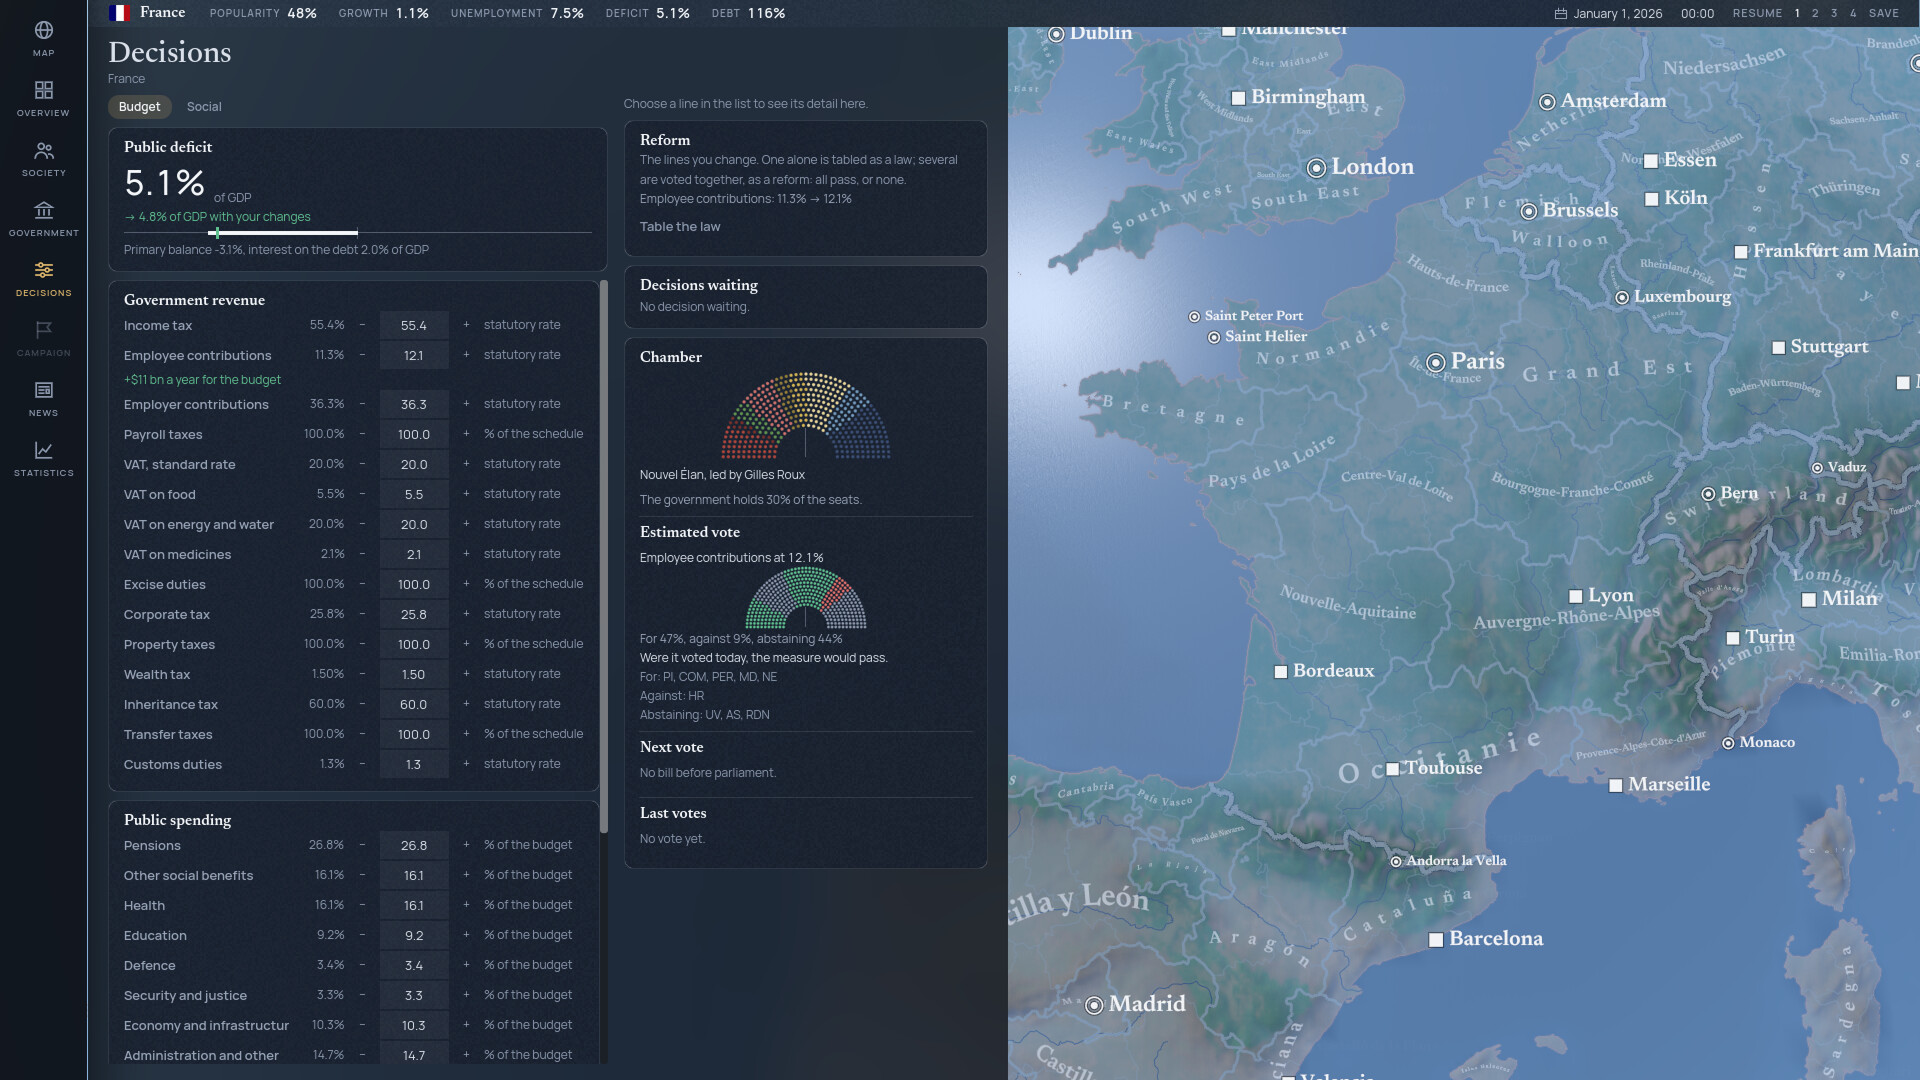
Task: Click RESUME to unpause the game
Action: coord(1757,14)
